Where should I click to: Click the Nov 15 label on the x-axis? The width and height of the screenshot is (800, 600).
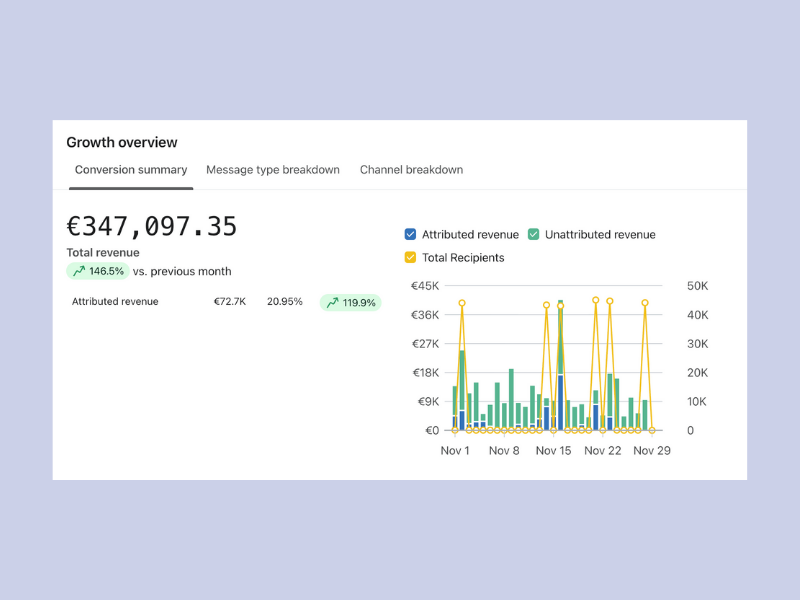[x=553, y=451]
